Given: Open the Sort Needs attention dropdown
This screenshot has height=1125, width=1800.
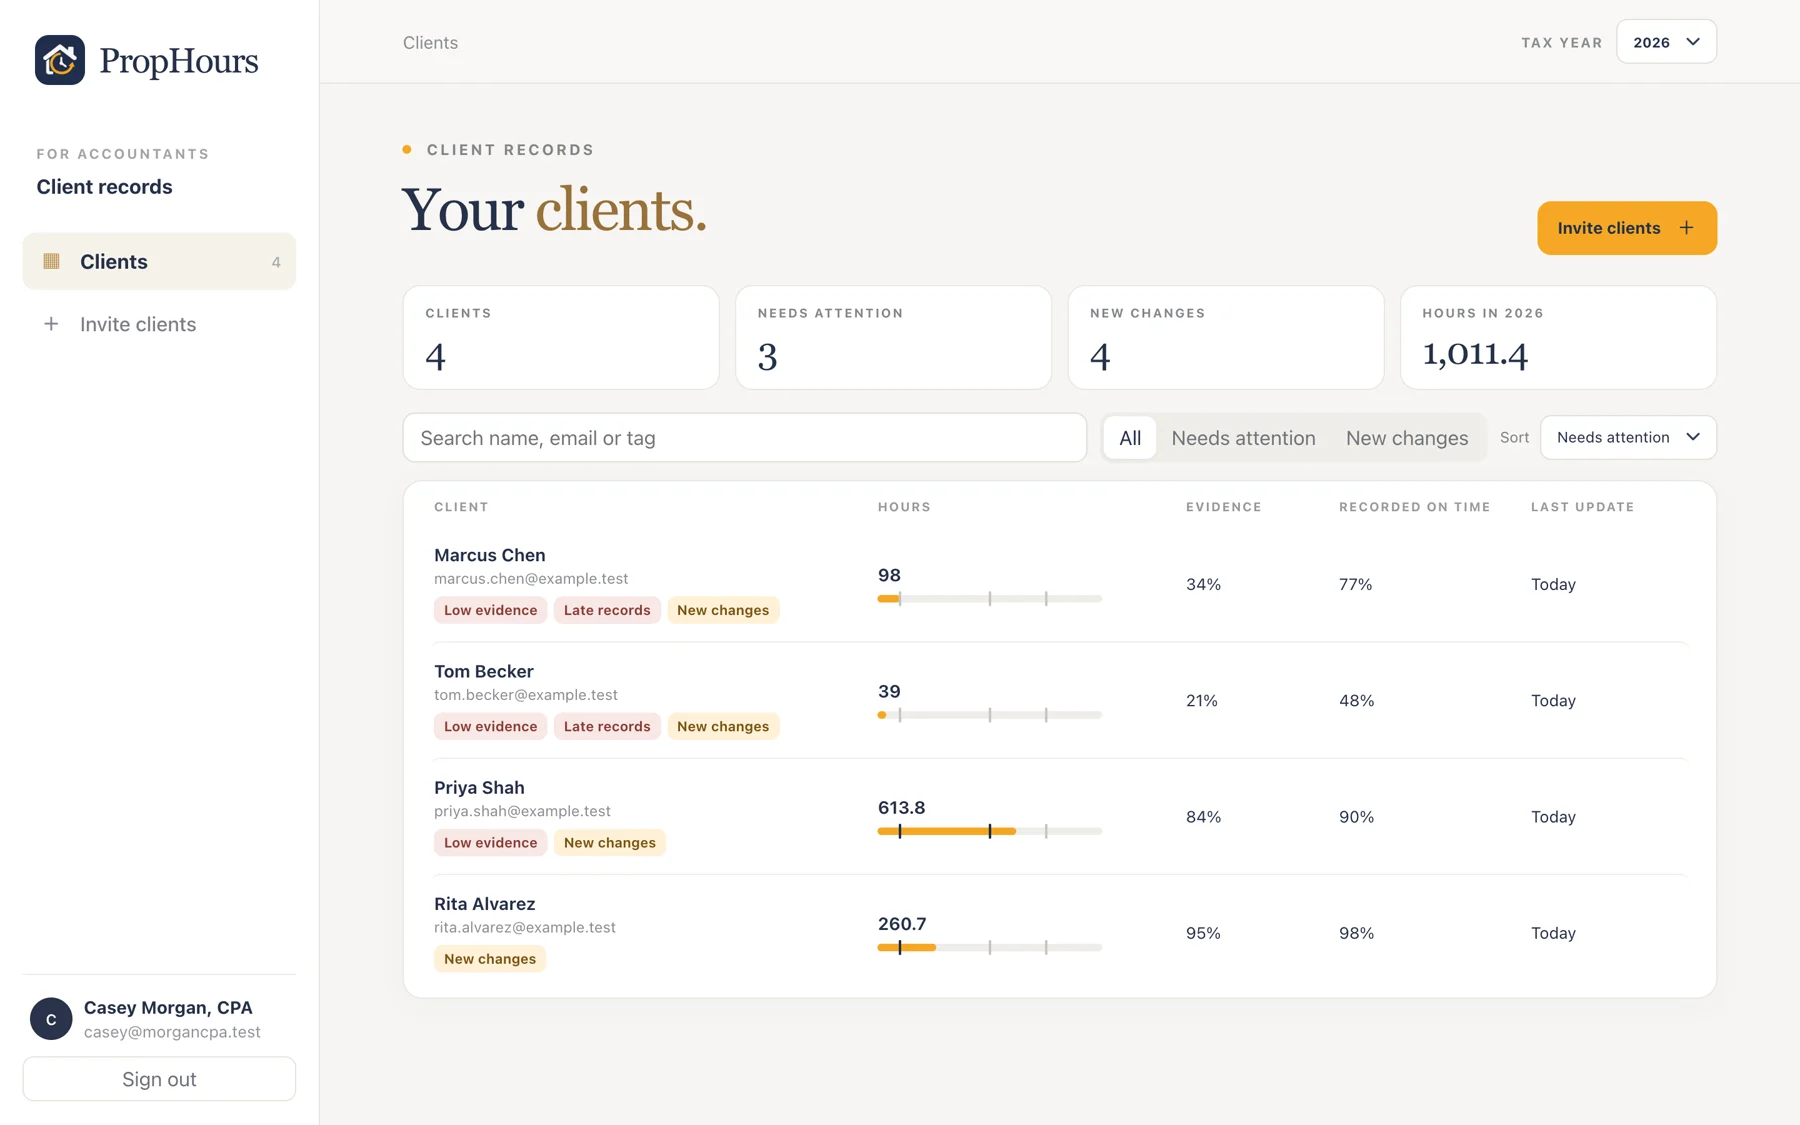Looking at the screenshot, I should tap(1628, 437).
